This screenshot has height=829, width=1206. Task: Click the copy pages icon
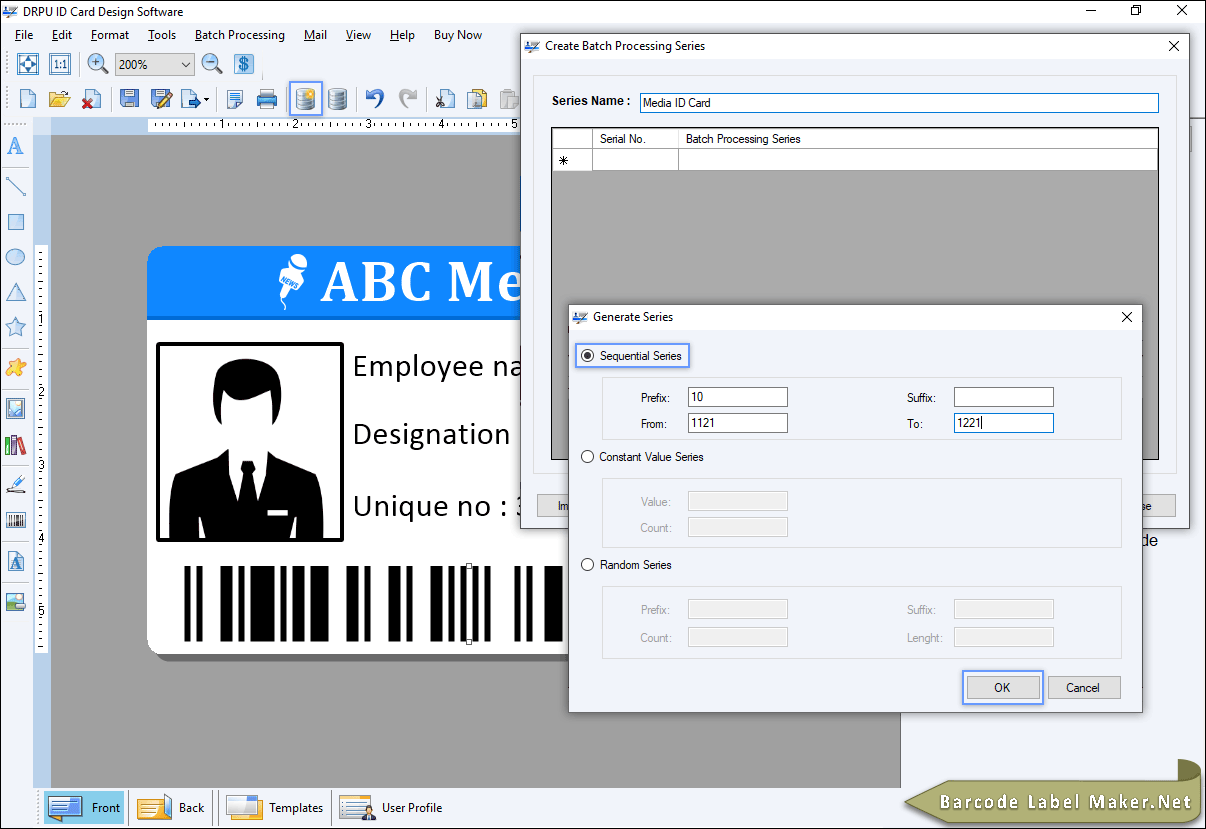(x=477, y=99)
